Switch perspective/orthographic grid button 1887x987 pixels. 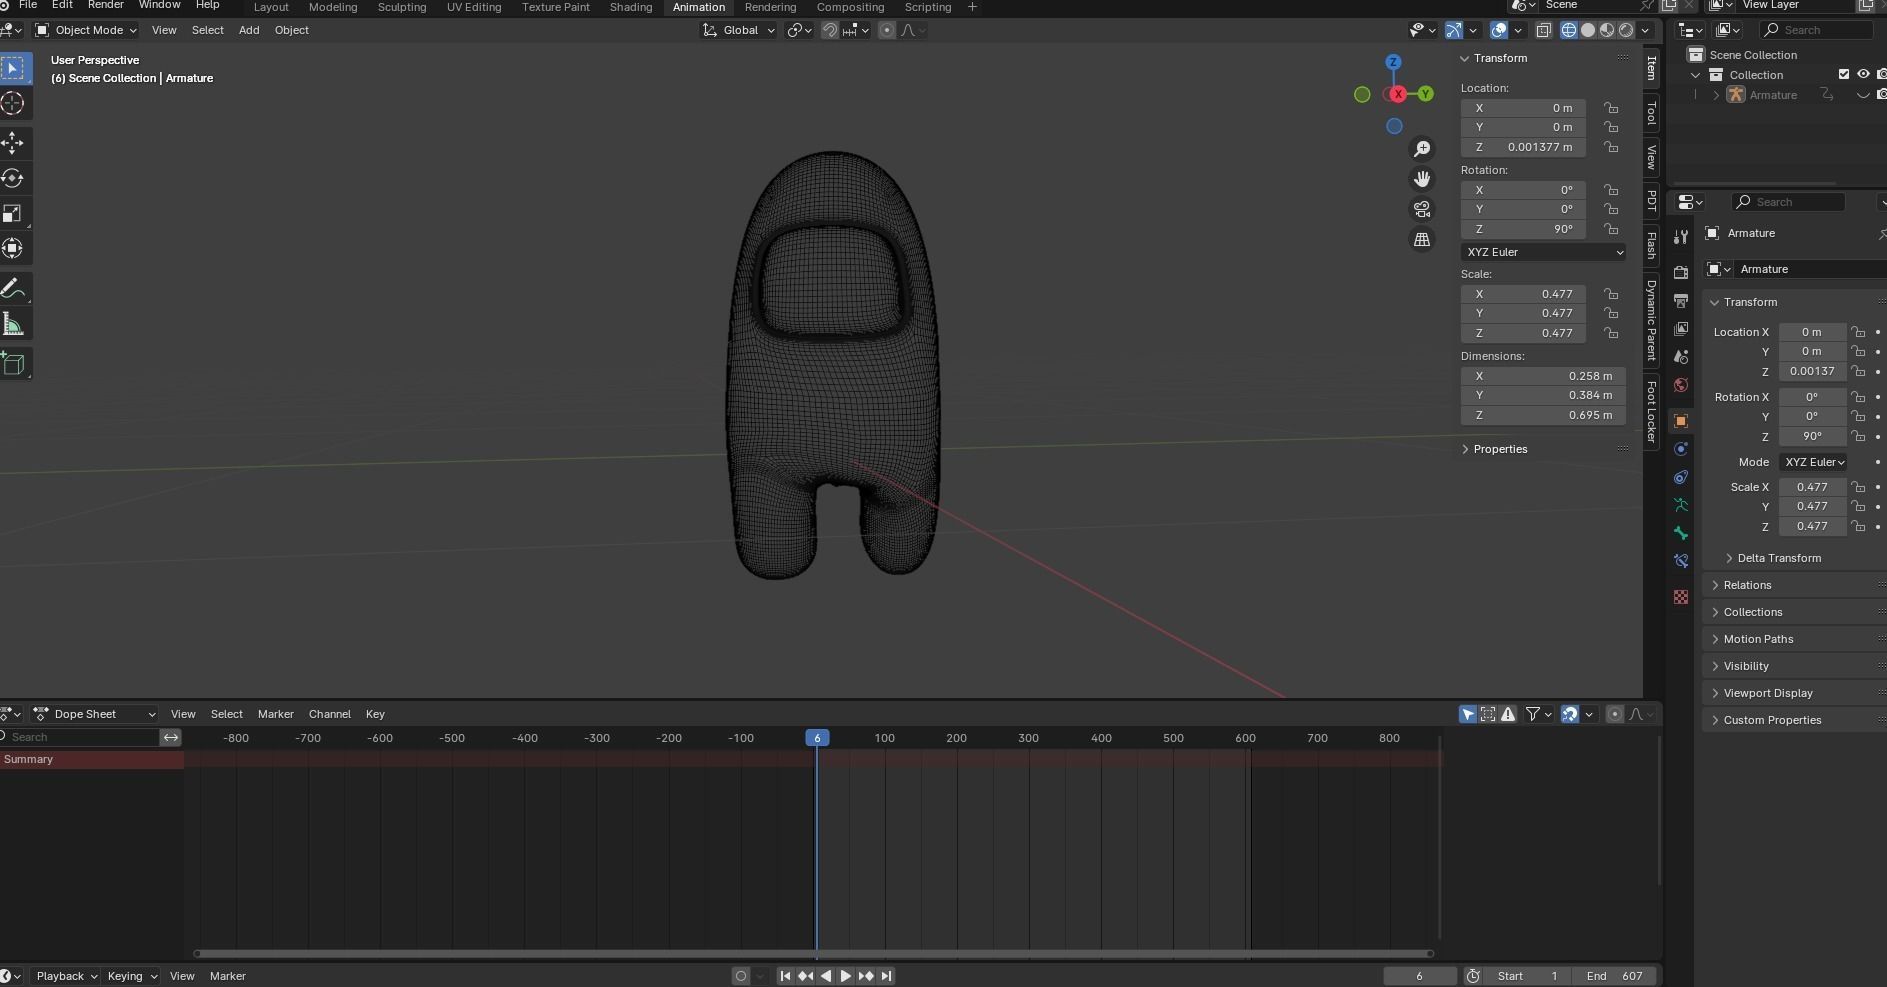coord(1422,239)
